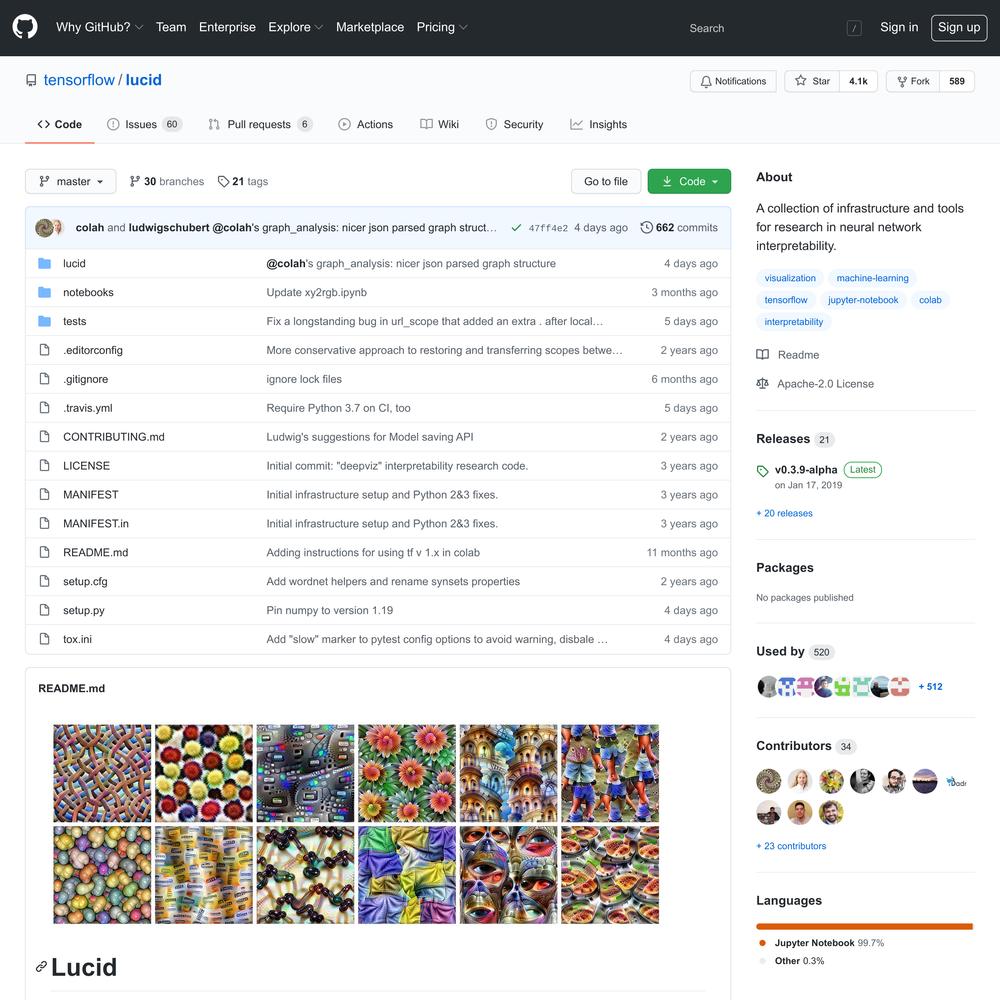
Task: Expand the Why GitHub? menu
Action: (99, 27)
